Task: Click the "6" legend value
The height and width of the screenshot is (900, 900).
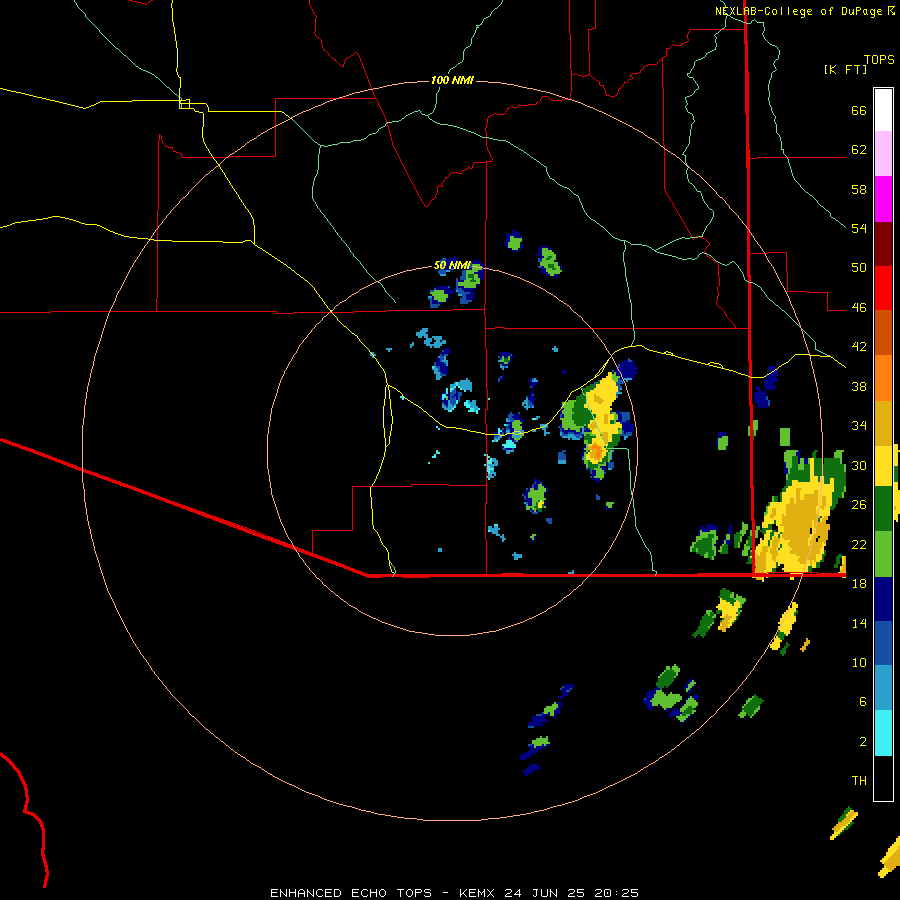Action: click(863, 702)
